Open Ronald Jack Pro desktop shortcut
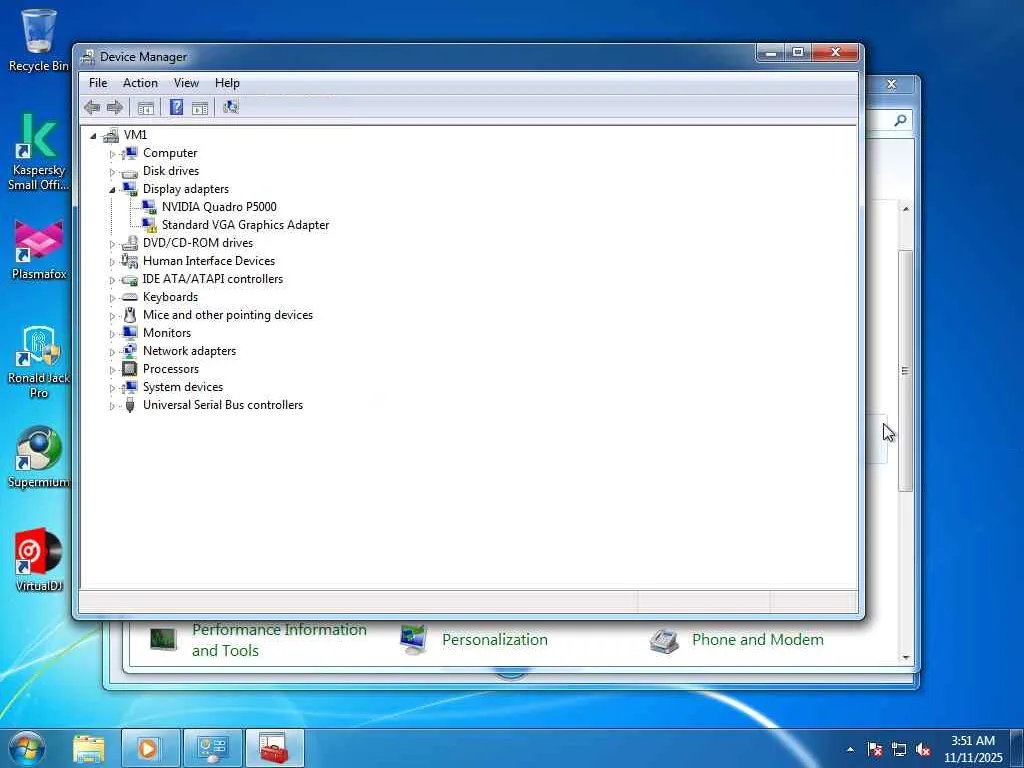Screen dimensions: 1024x768 coord(39,362)
